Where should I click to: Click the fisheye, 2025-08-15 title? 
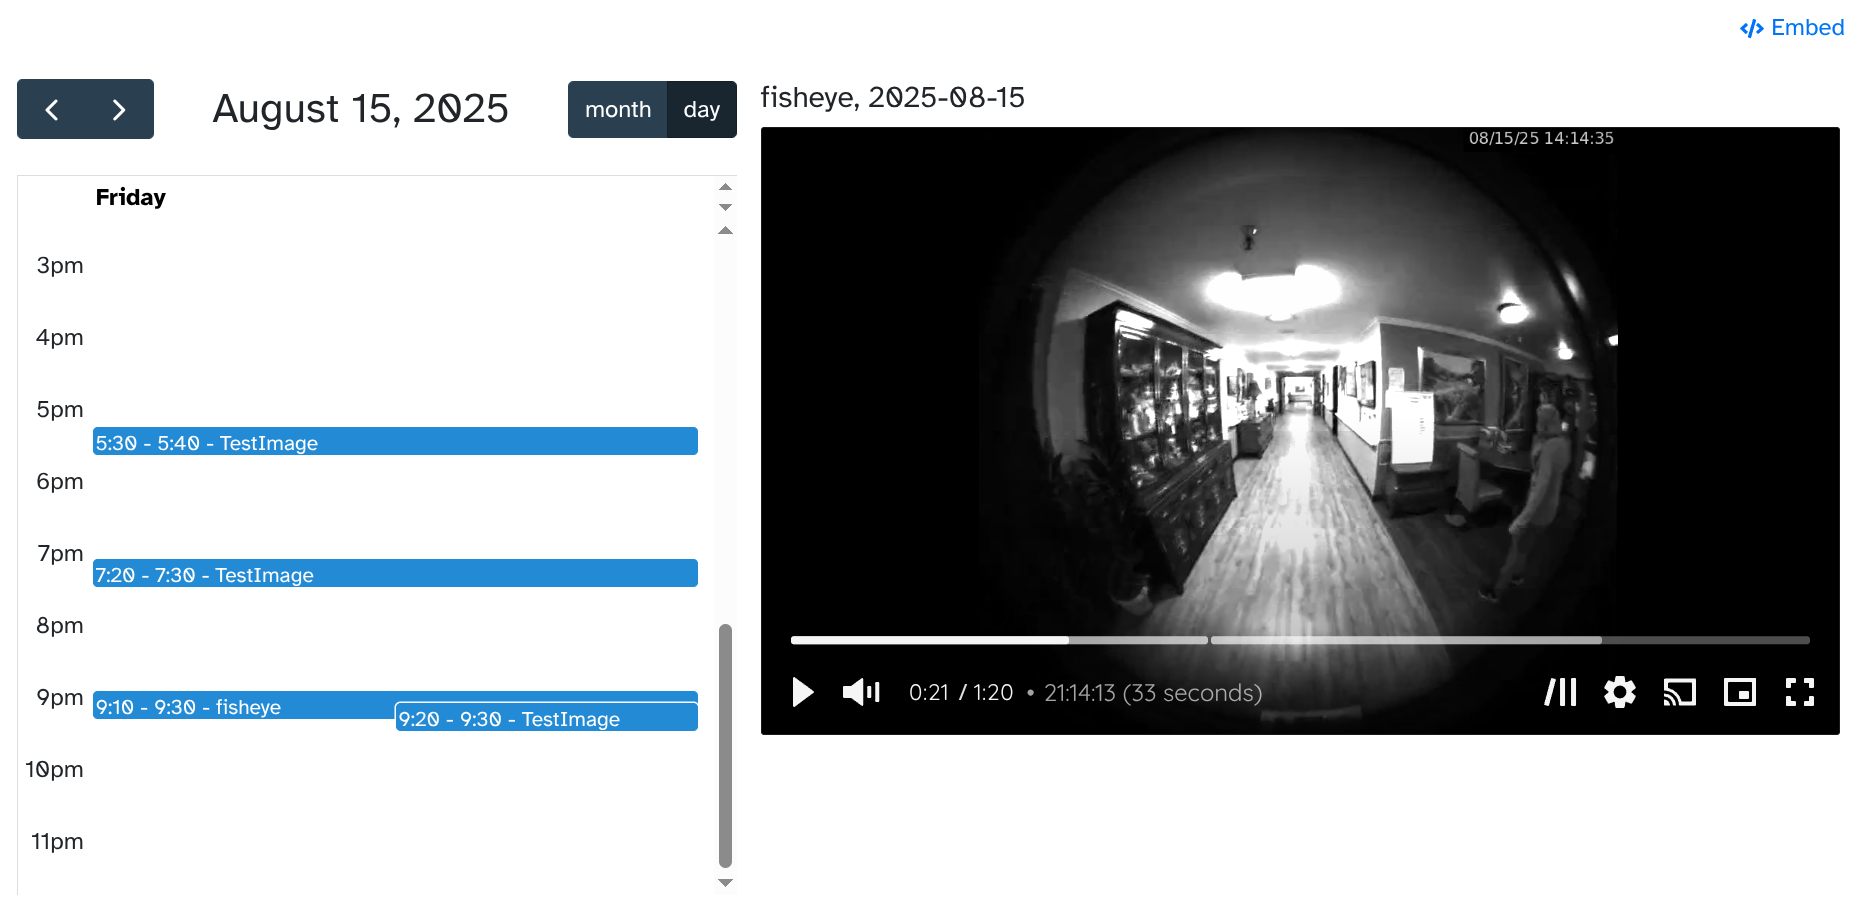(x=893, y=97)
